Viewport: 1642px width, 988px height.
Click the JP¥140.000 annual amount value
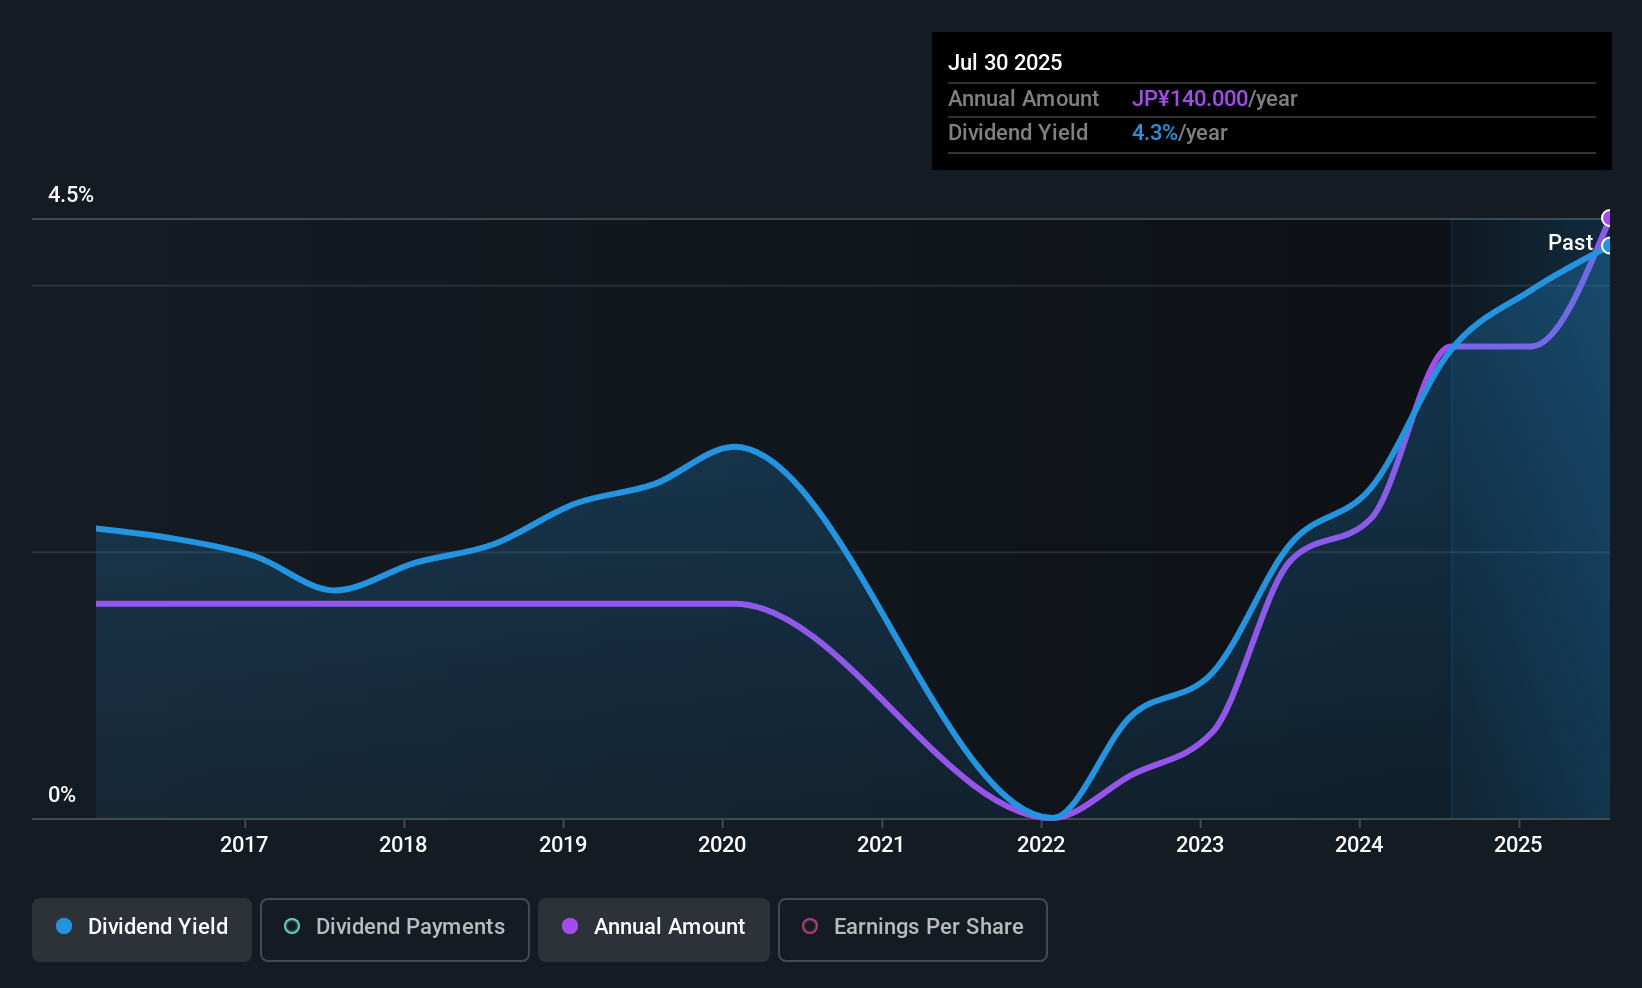1190,99
